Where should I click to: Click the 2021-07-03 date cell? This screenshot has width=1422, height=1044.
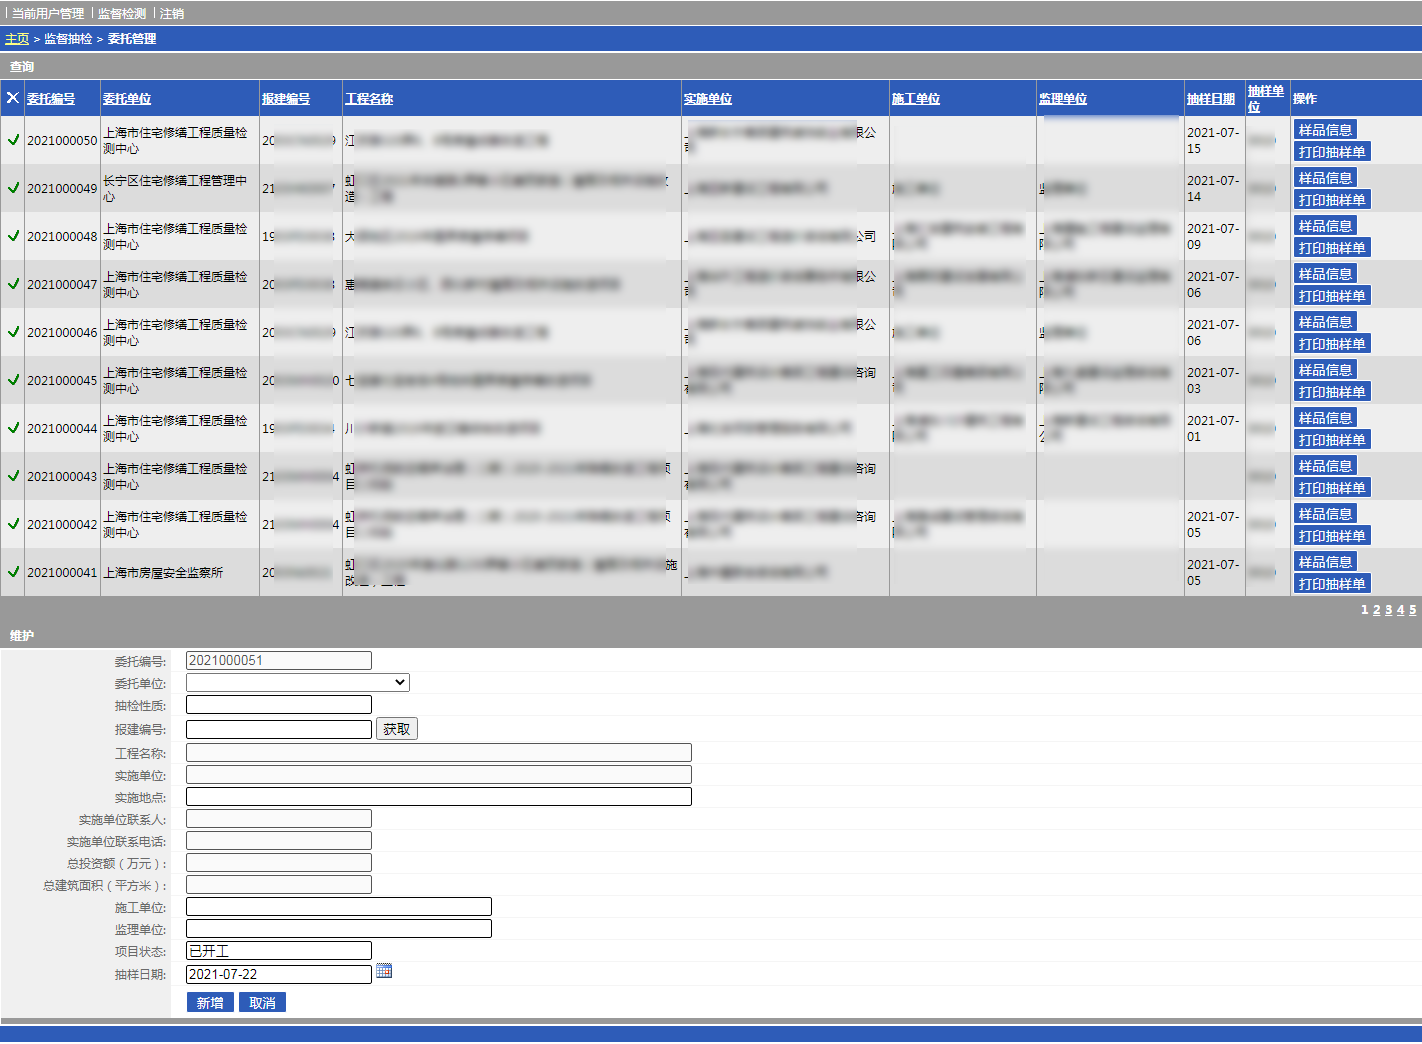(1213, 380)
